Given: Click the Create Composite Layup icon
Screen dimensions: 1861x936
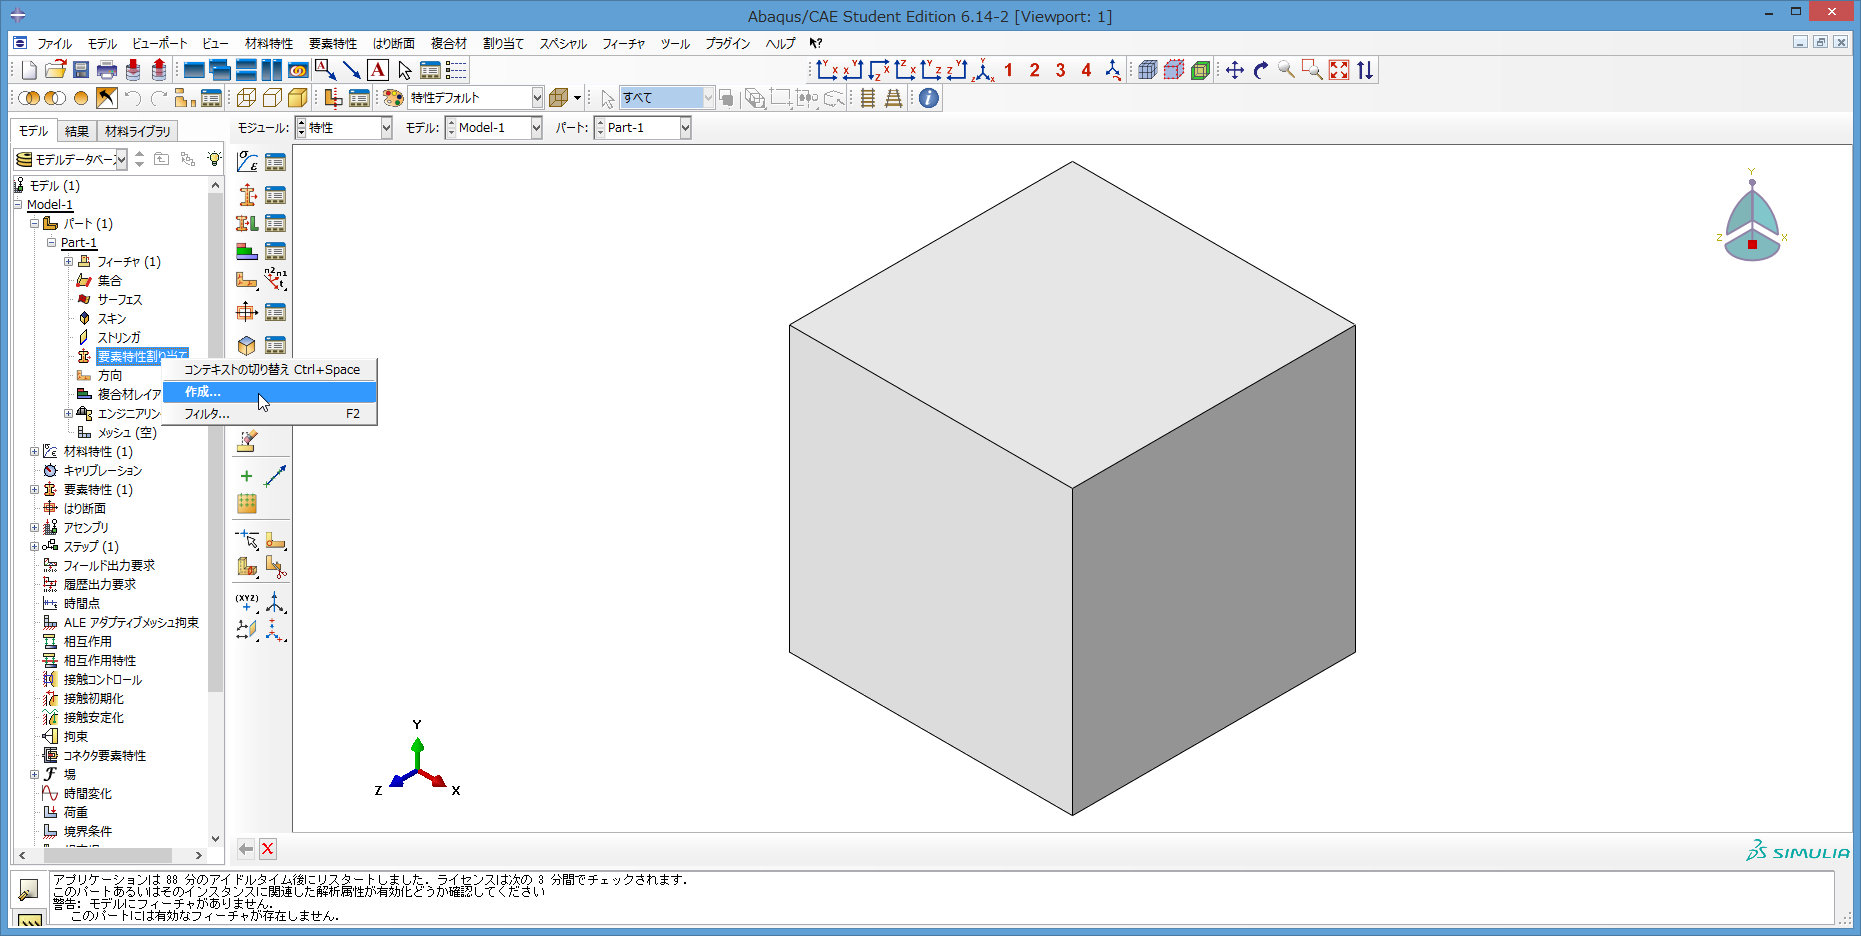Looking at the screenshot, I should point(247,251).
